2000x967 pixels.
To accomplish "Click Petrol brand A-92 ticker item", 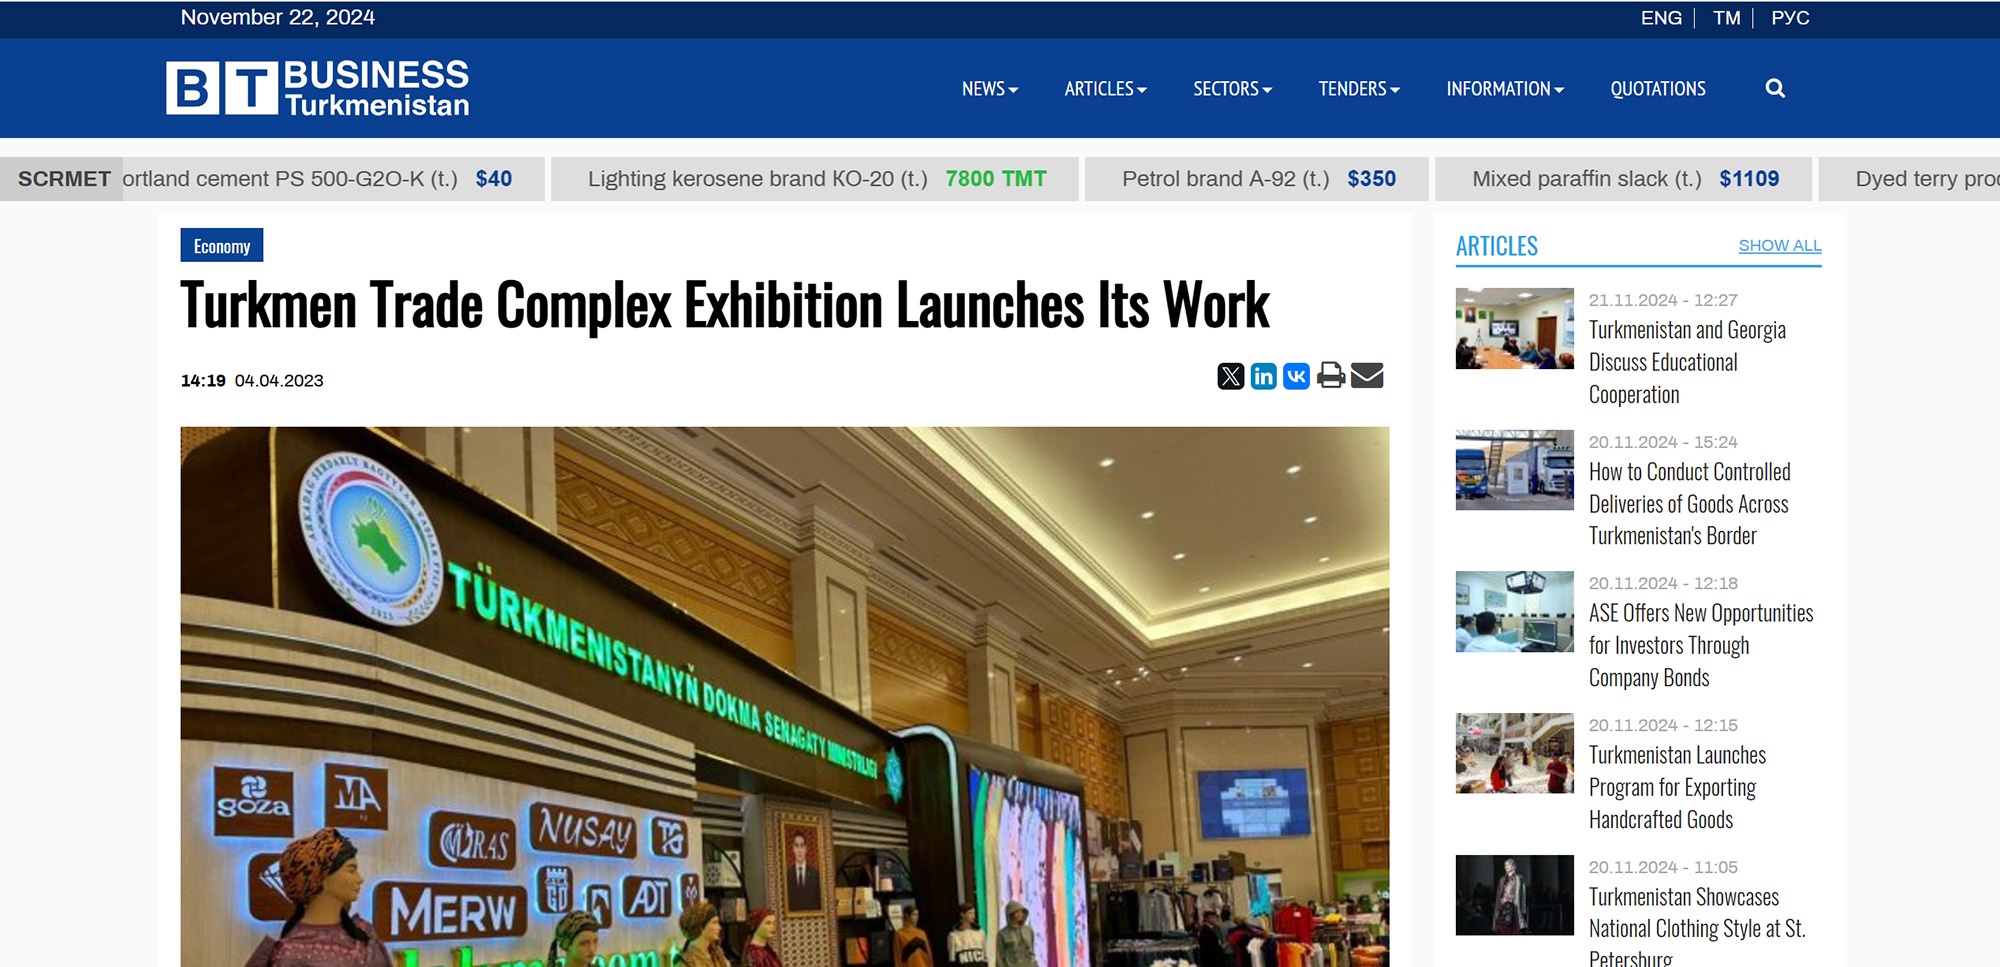I will pos(1258,179).
